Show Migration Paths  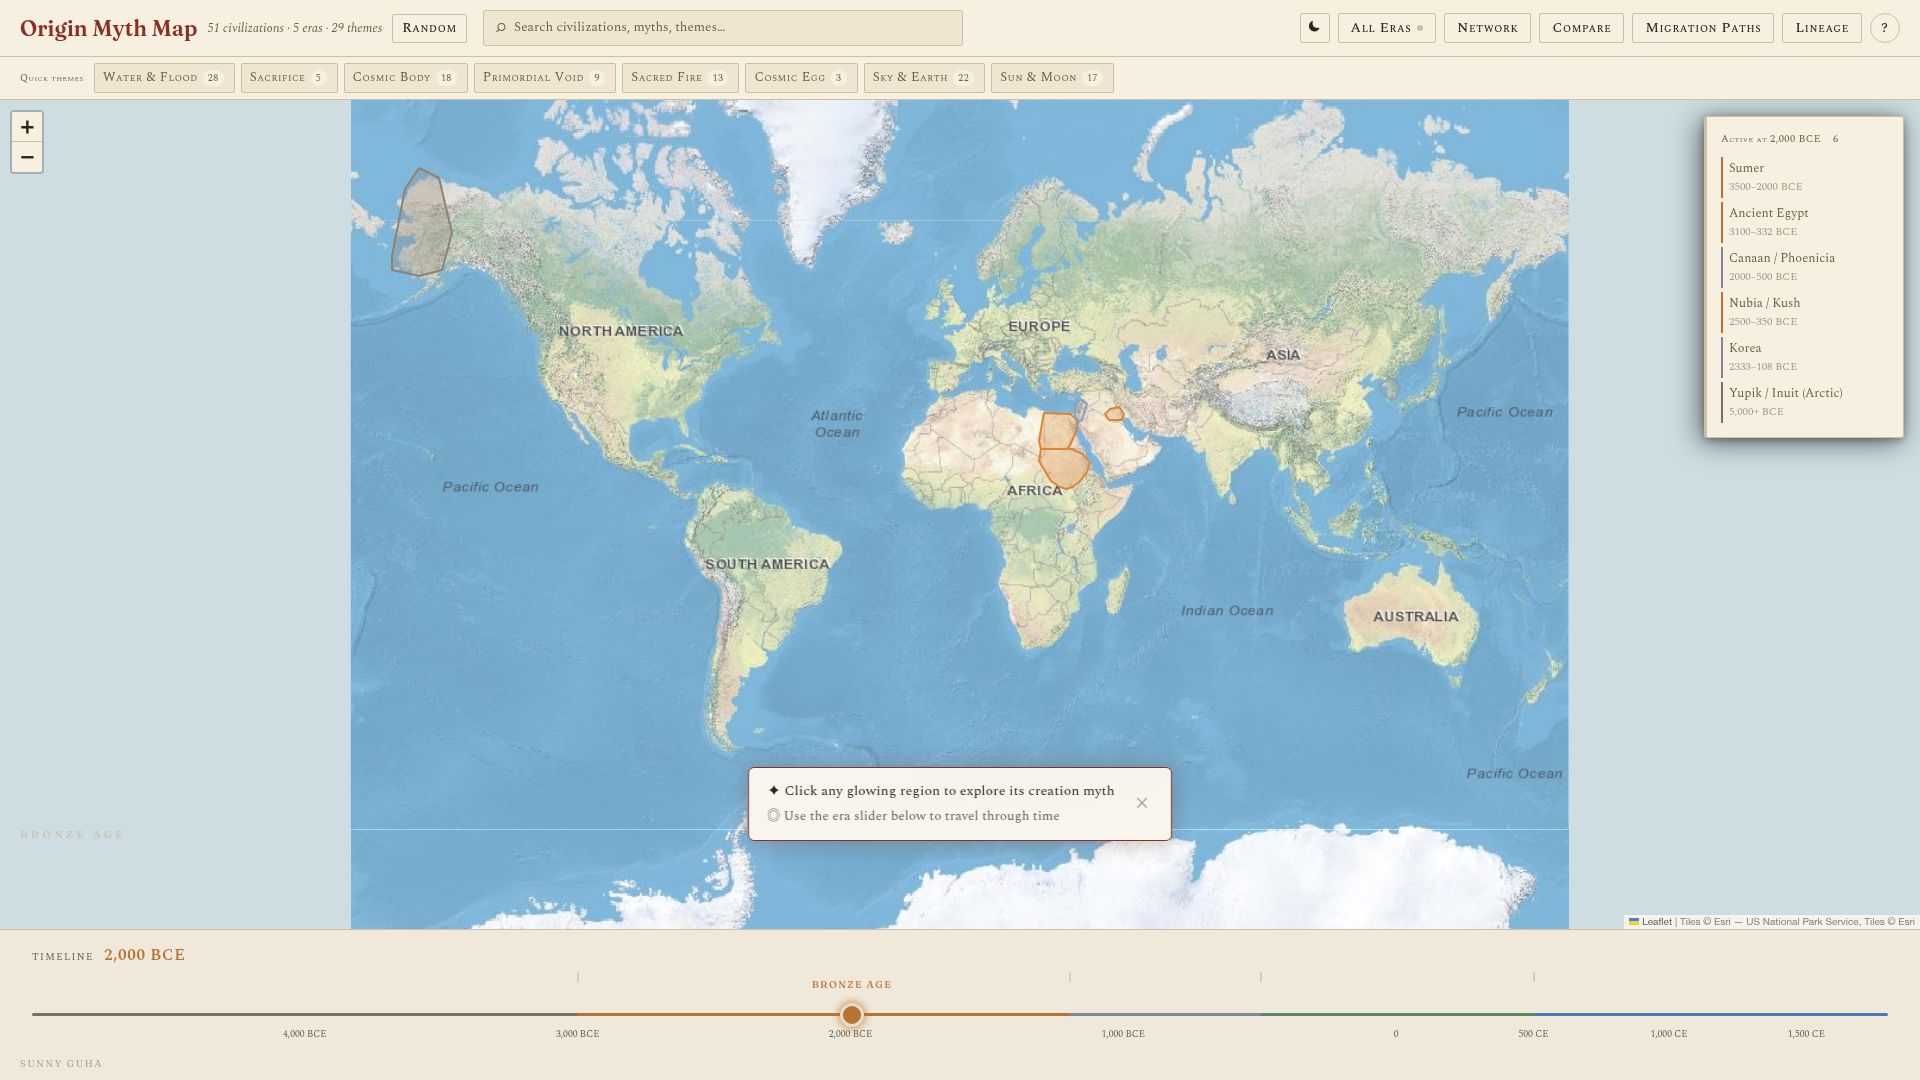pyautogui.click(x=1703, y=28)
